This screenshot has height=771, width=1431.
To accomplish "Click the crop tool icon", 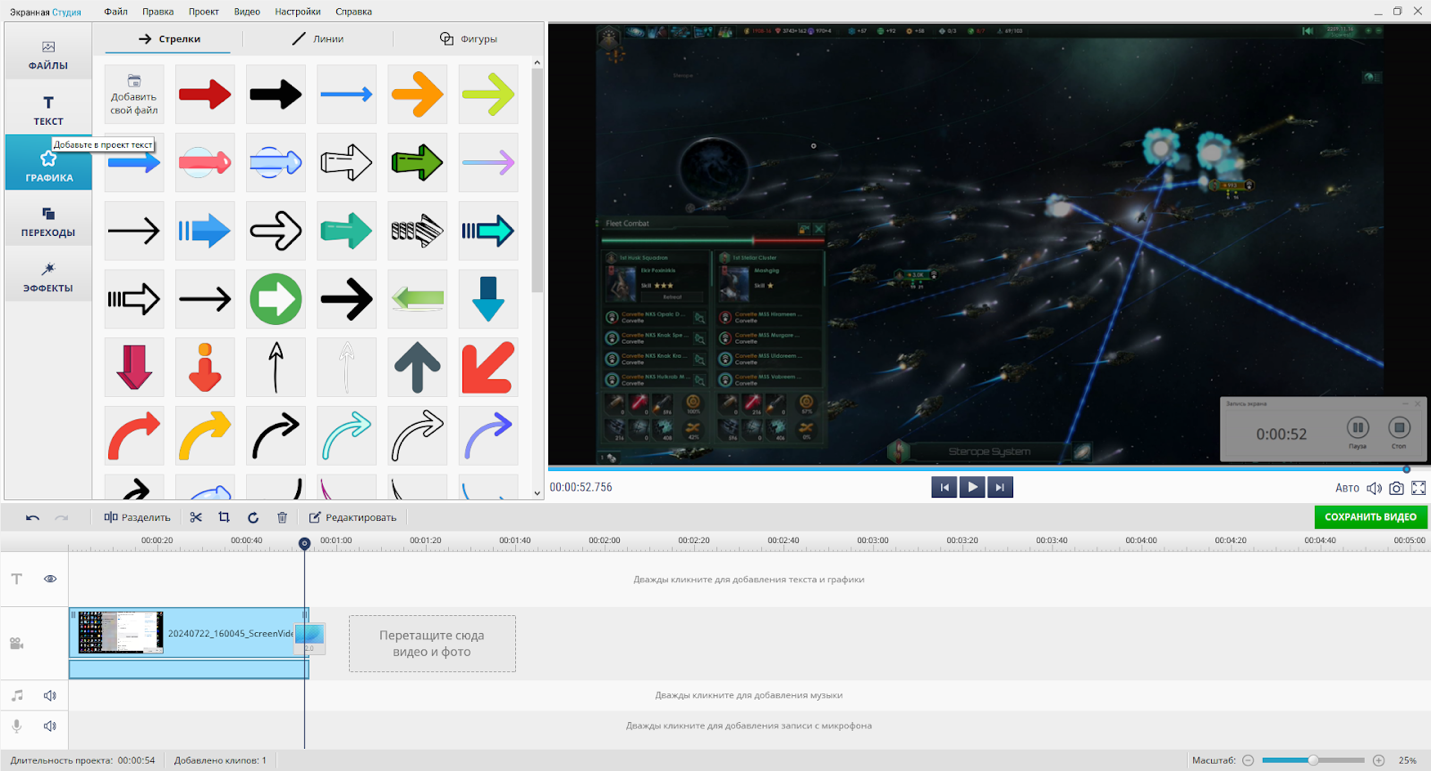I will click(x=224, y=517).
